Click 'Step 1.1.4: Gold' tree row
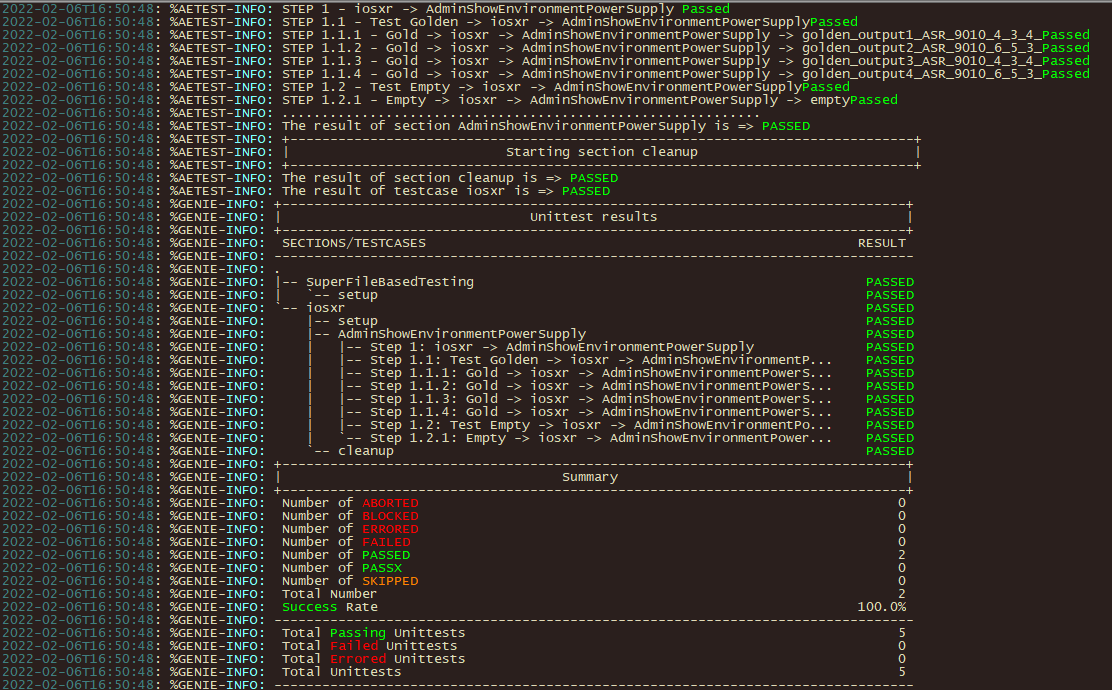1112x690 pixels. coord(601,412)
